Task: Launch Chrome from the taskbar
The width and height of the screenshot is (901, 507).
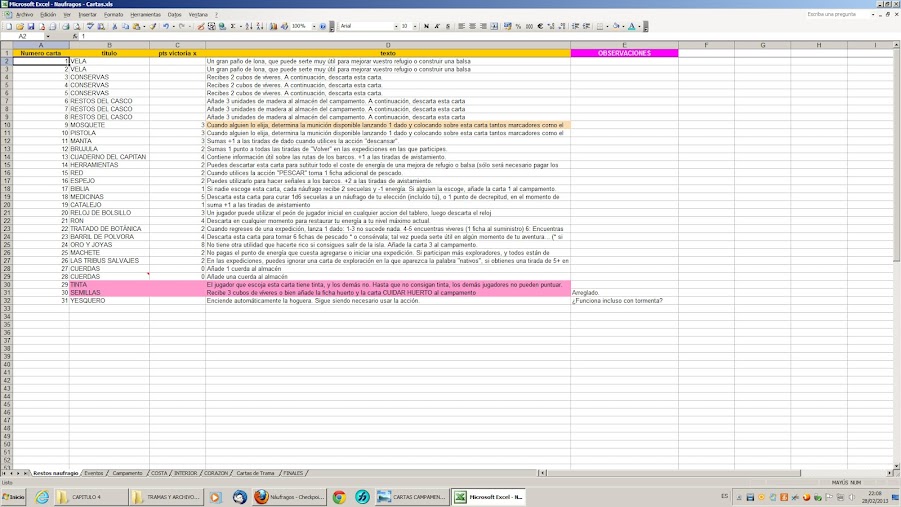Action: (x=339, y=497)
